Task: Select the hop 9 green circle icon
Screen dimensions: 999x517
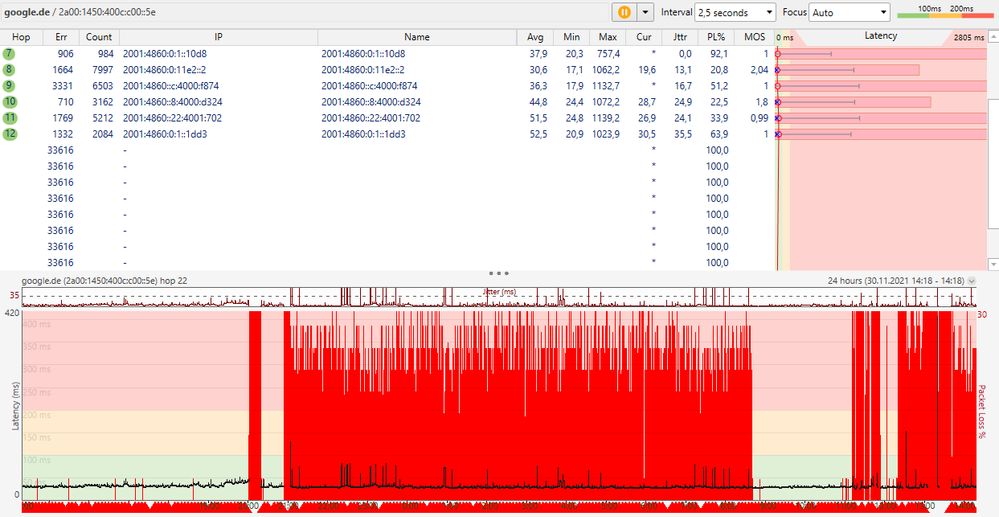Action: coord(10,86)
